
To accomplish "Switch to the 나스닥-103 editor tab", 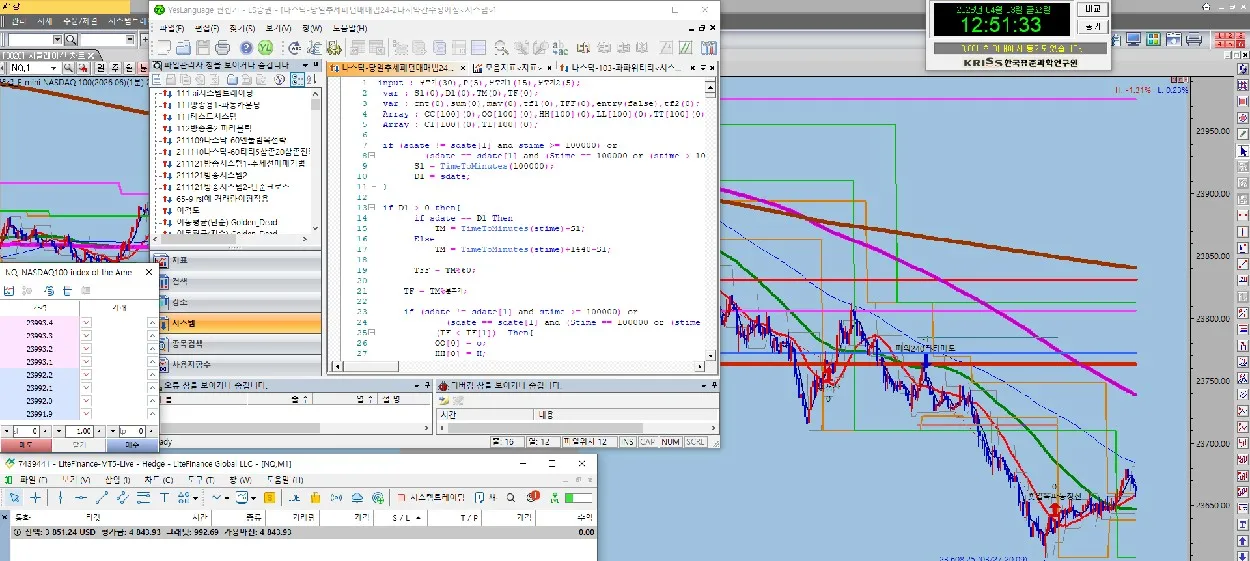I will coord(620,67).
